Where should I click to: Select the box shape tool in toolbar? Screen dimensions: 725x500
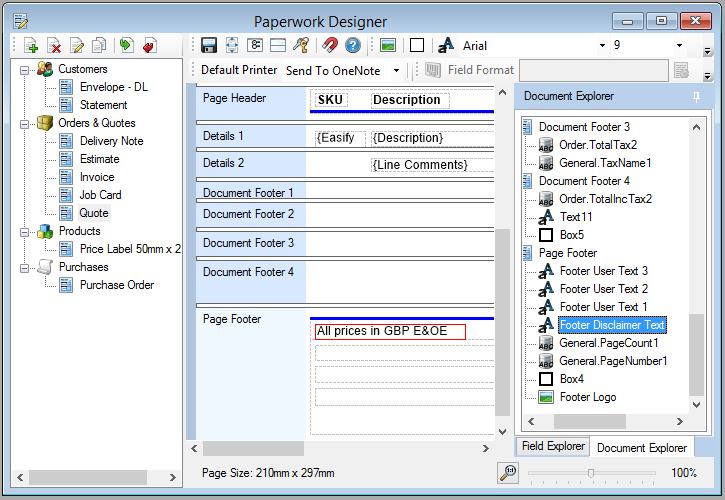[417, 45]
